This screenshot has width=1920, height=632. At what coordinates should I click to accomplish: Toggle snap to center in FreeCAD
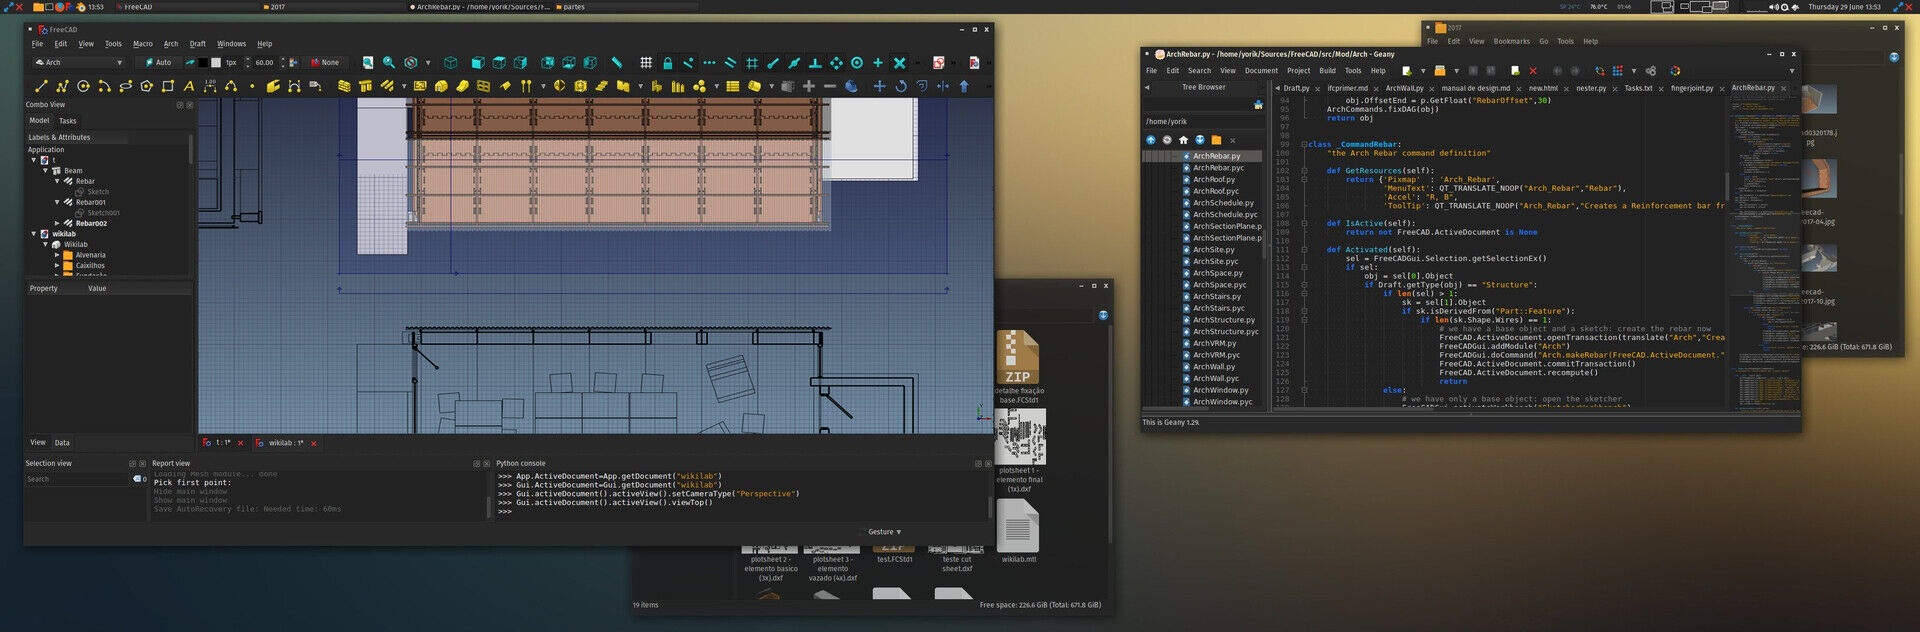coord(857,62)
